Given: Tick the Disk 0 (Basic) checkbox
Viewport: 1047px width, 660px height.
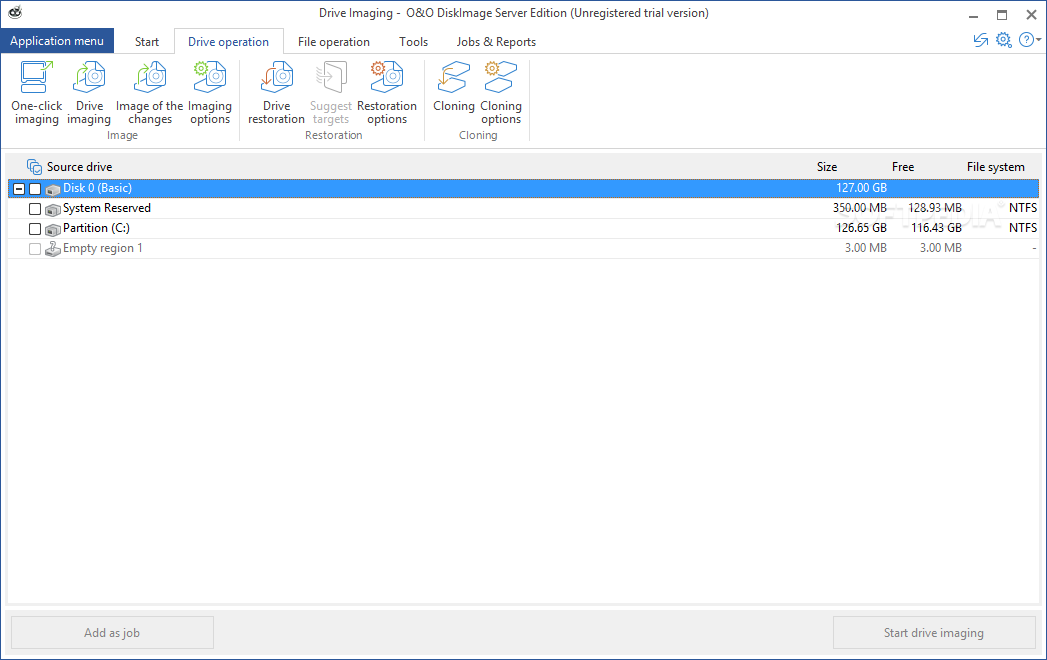Looking at the screenshot, I should coord(35,189).
